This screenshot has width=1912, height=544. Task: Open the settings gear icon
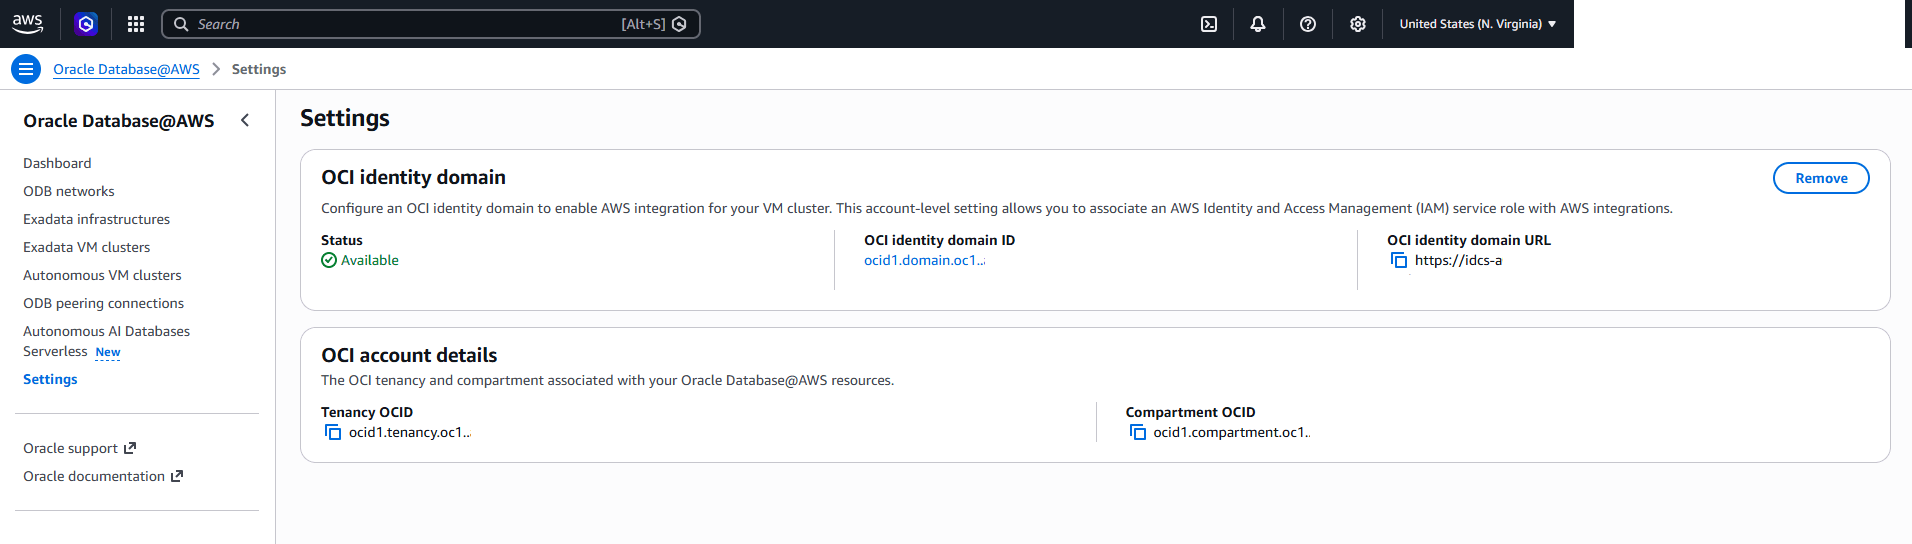[x=1358, y=24]
